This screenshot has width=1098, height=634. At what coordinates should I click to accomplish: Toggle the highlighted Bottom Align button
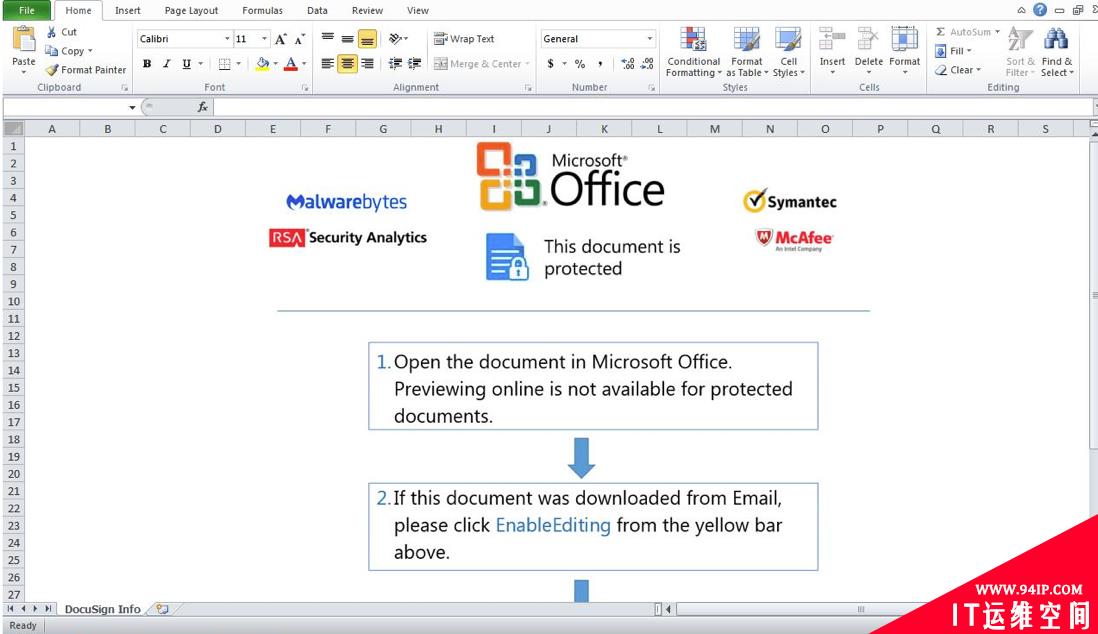click(x=367, y=39)
